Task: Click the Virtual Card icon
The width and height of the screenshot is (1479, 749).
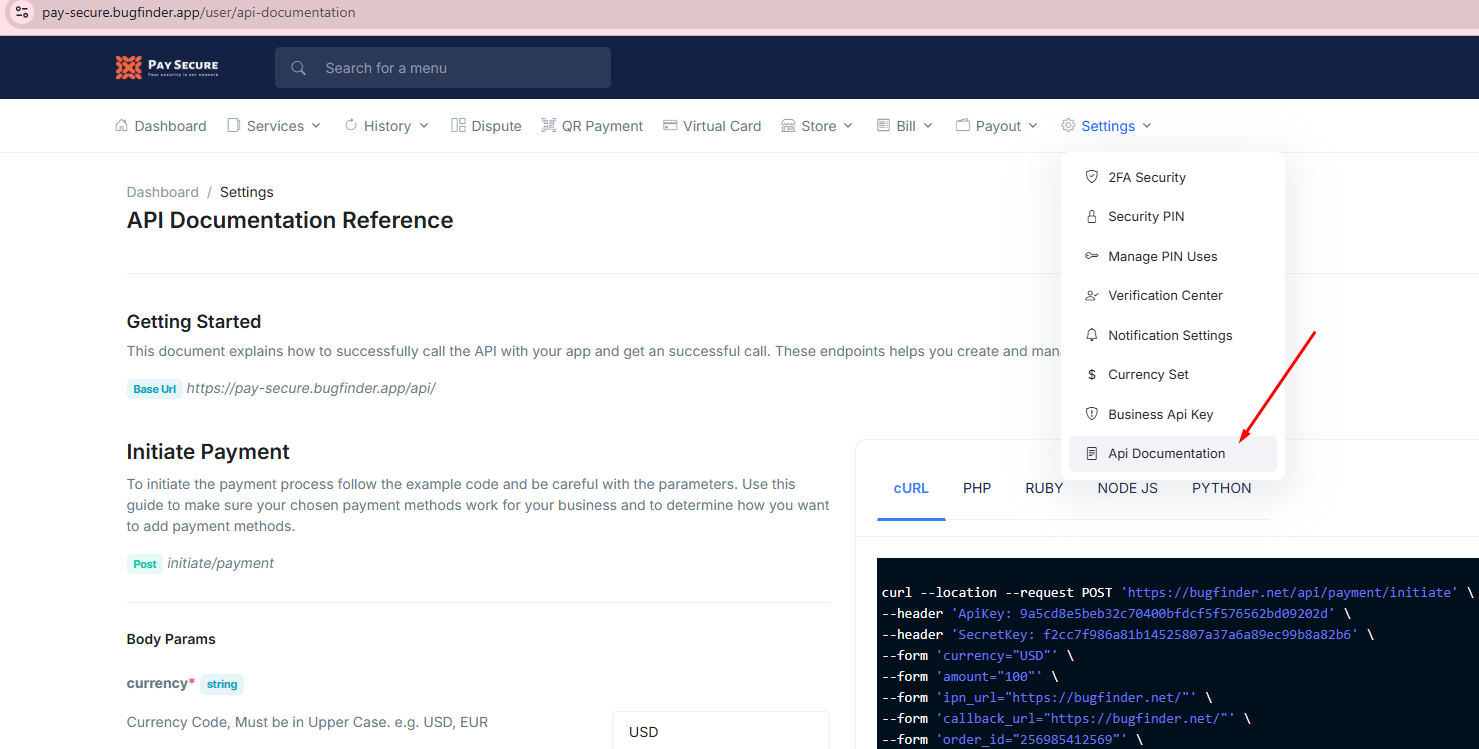Action: click(x=670, y=125)
